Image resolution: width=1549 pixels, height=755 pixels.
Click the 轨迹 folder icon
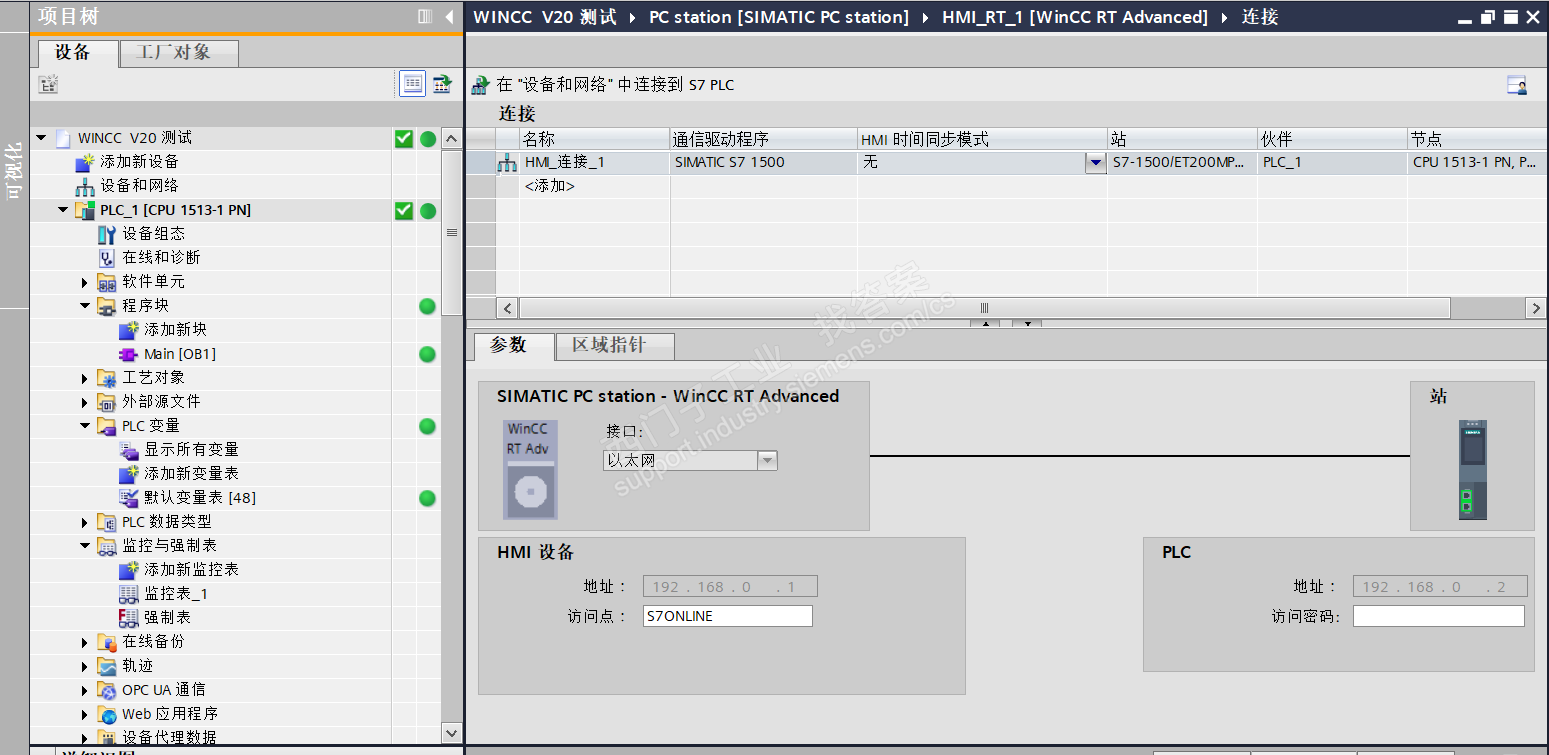[x=107, y=666]
